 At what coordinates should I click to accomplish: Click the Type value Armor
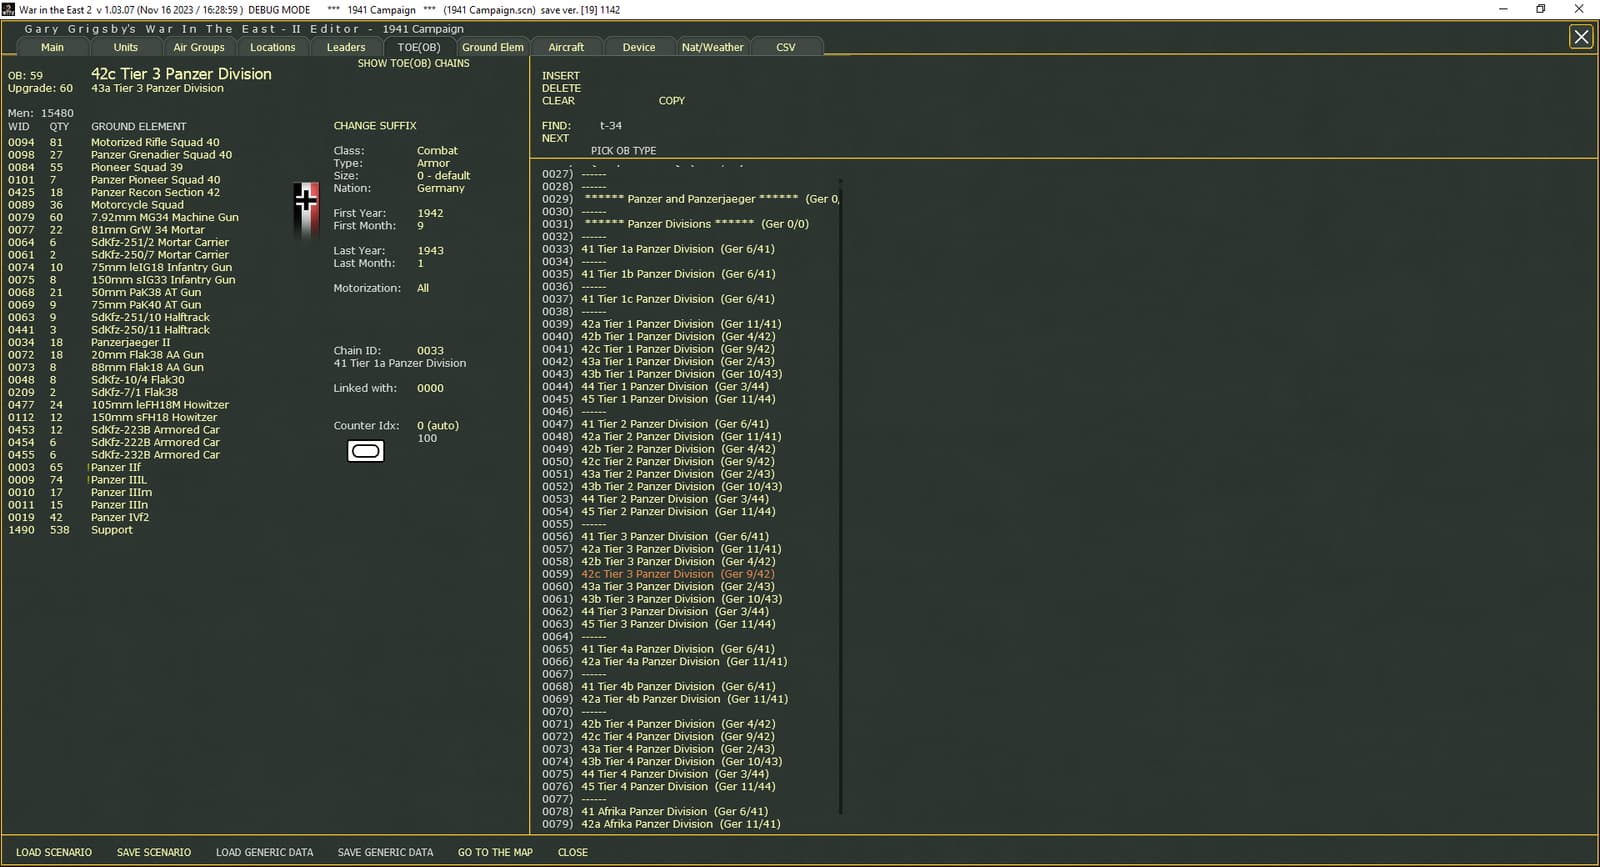(433, 163)
